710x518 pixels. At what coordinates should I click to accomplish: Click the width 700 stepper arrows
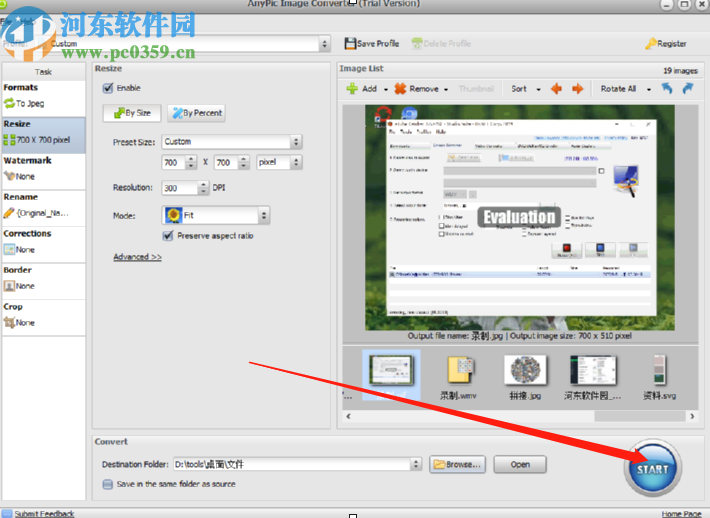point(191,162)
